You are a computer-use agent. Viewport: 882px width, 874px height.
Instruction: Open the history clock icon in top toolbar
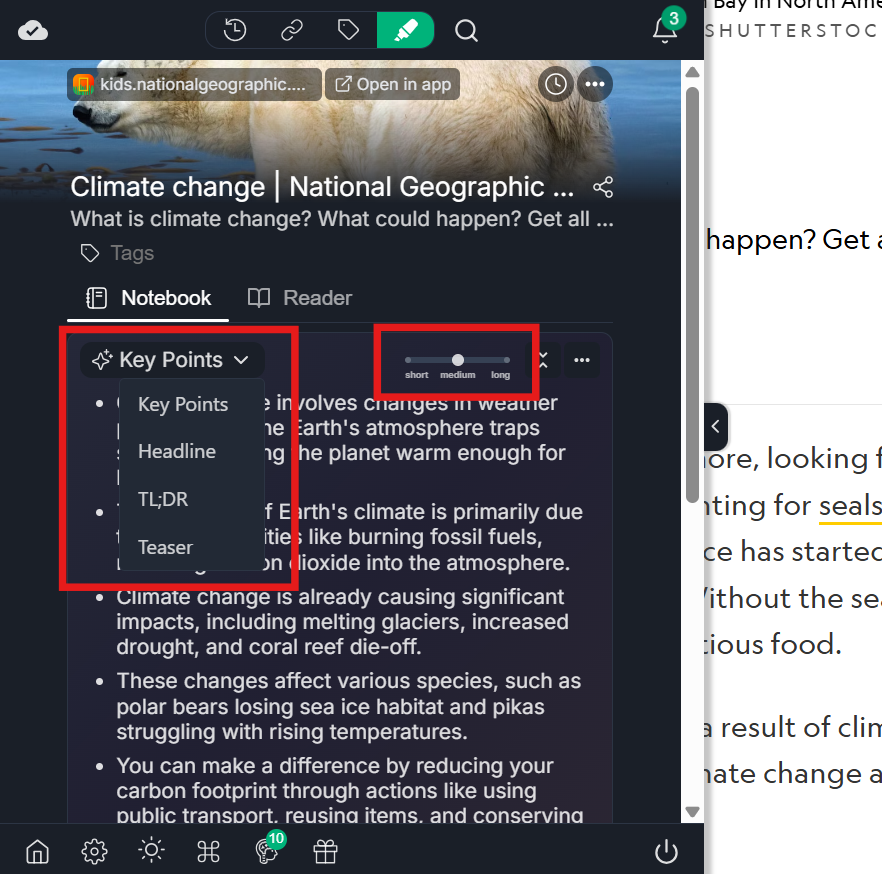tap(235, 30)
